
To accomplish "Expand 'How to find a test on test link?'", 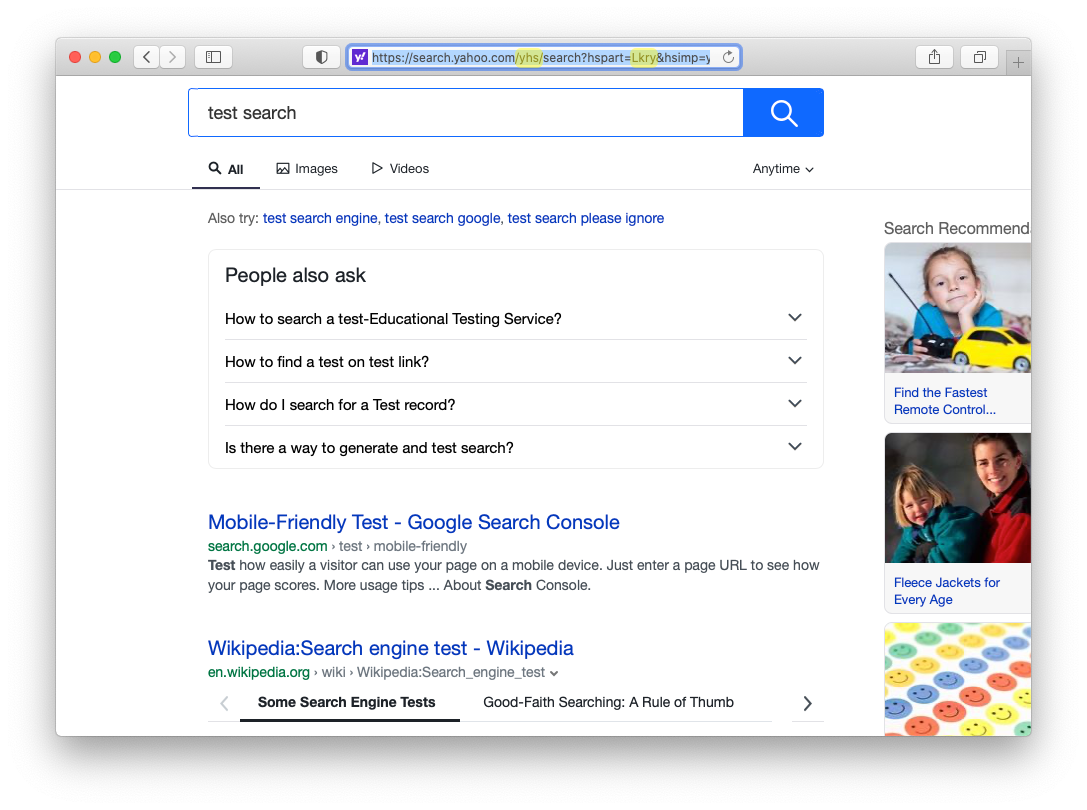I will [516, 361].
